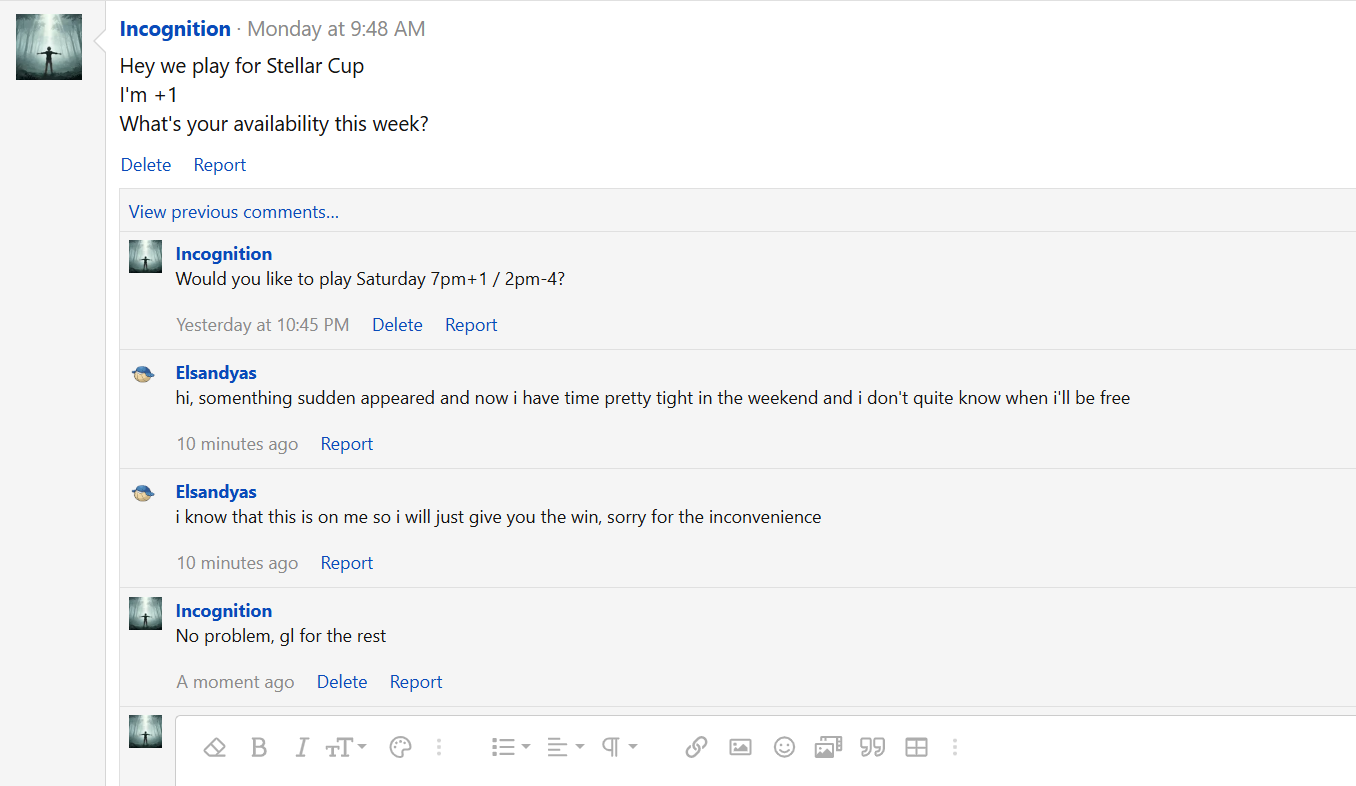Toggle bold text formatting
1356x786 pixels.
259,747
